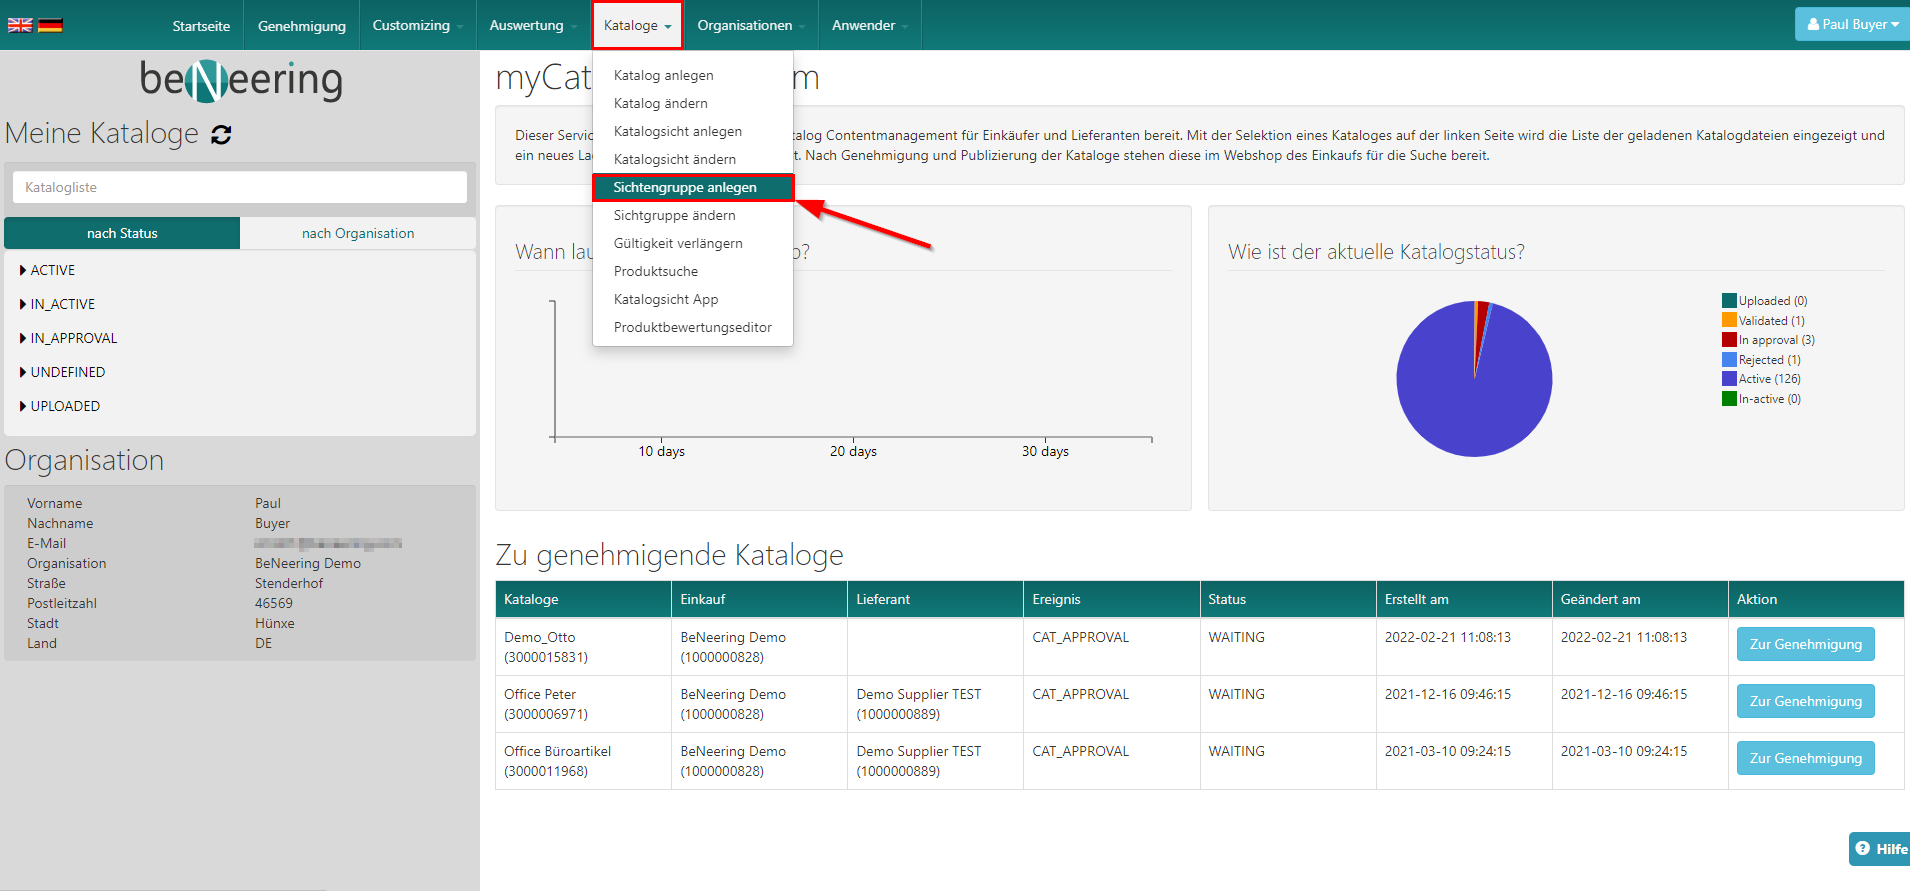Click Zur Genehmigung for Office Büroartikel
1910x891 pixels.
[x=1805, y=758]
